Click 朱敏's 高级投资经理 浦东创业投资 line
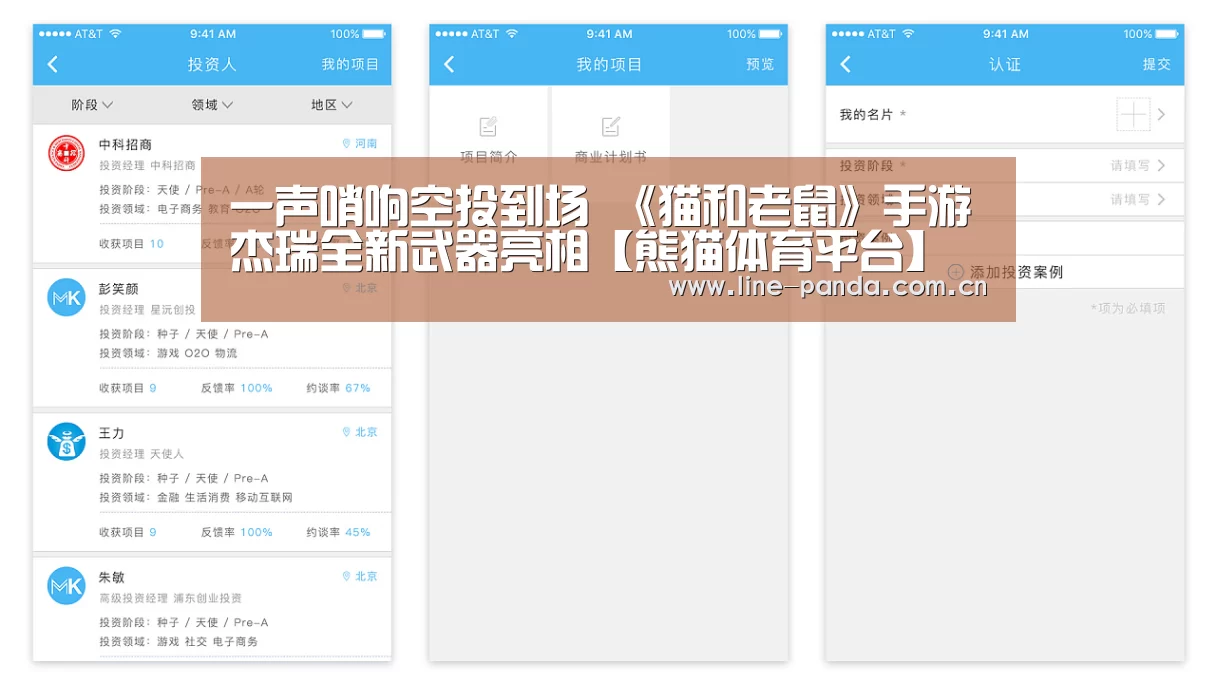 pyautogui.click(x=170, y=598)
